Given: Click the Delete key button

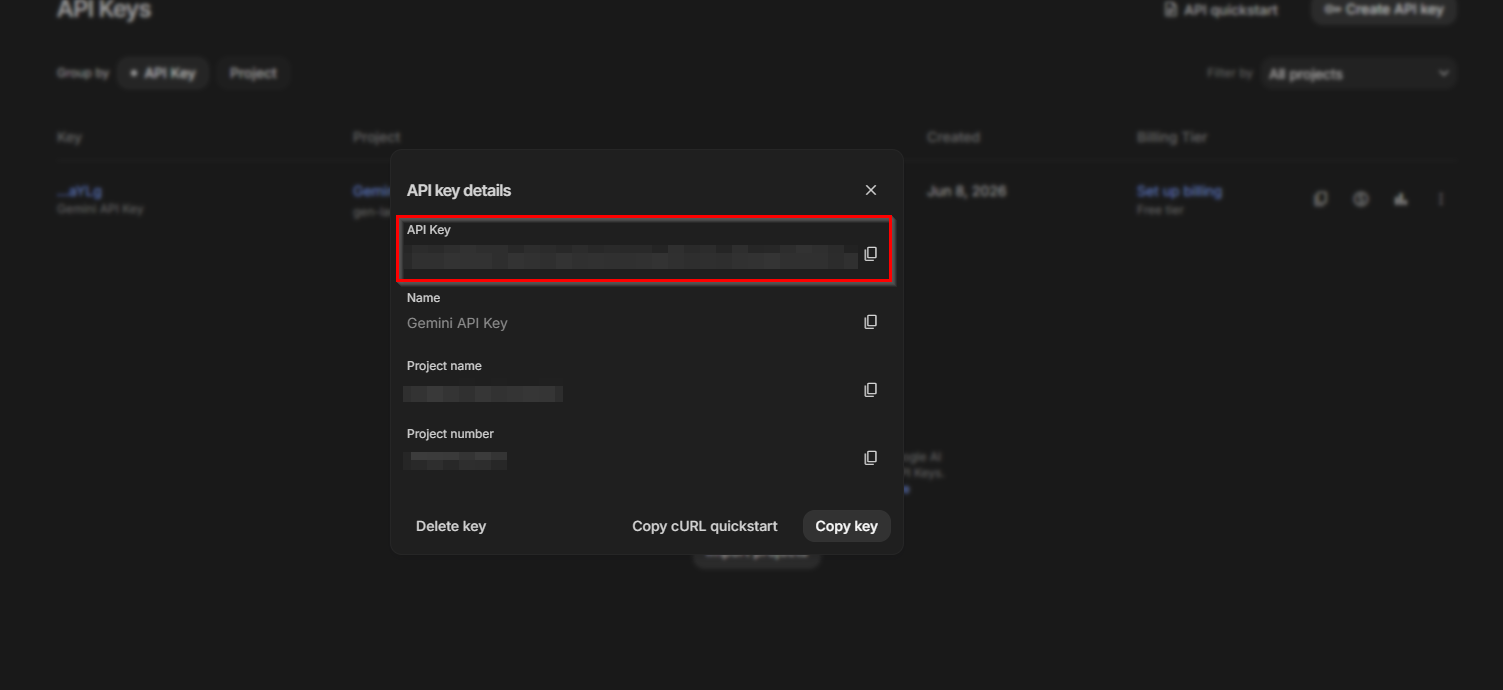Looking at the screenshot, I should point(451,526).
